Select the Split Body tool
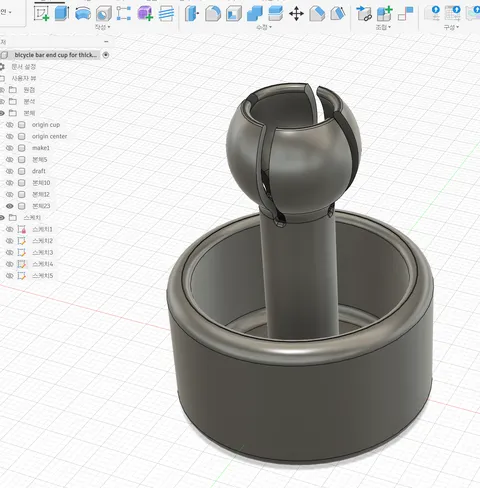Screen dimensions: 480x488 coord(276,14)
